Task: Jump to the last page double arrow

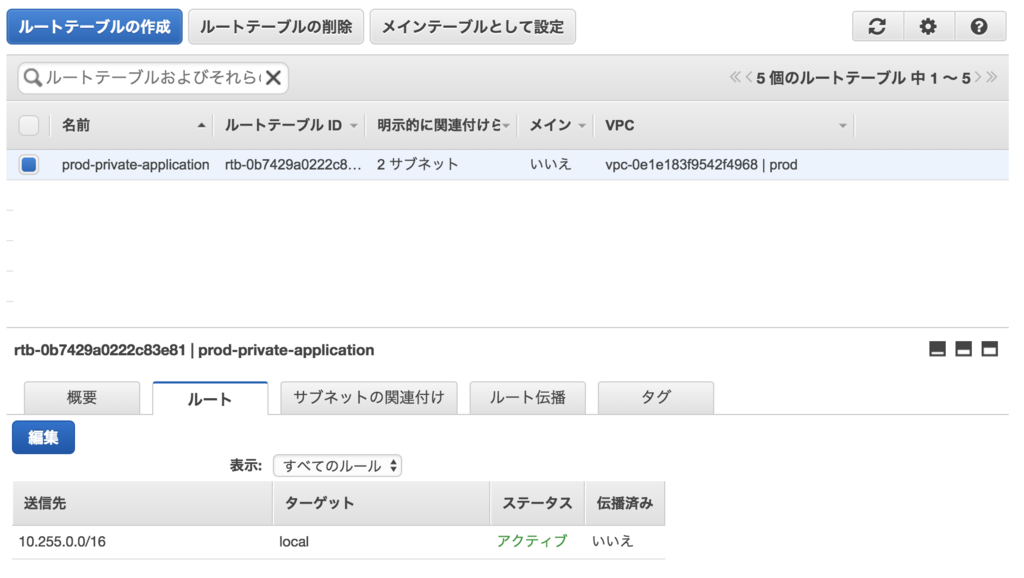Action: 992,77
